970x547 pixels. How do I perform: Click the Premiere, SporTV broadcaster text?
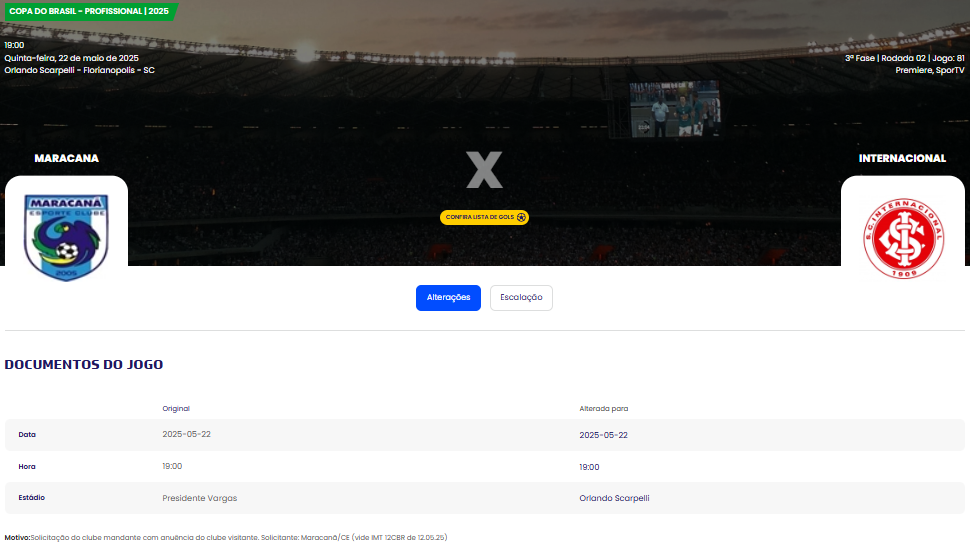pyautogui.click(x=930, y=71)
